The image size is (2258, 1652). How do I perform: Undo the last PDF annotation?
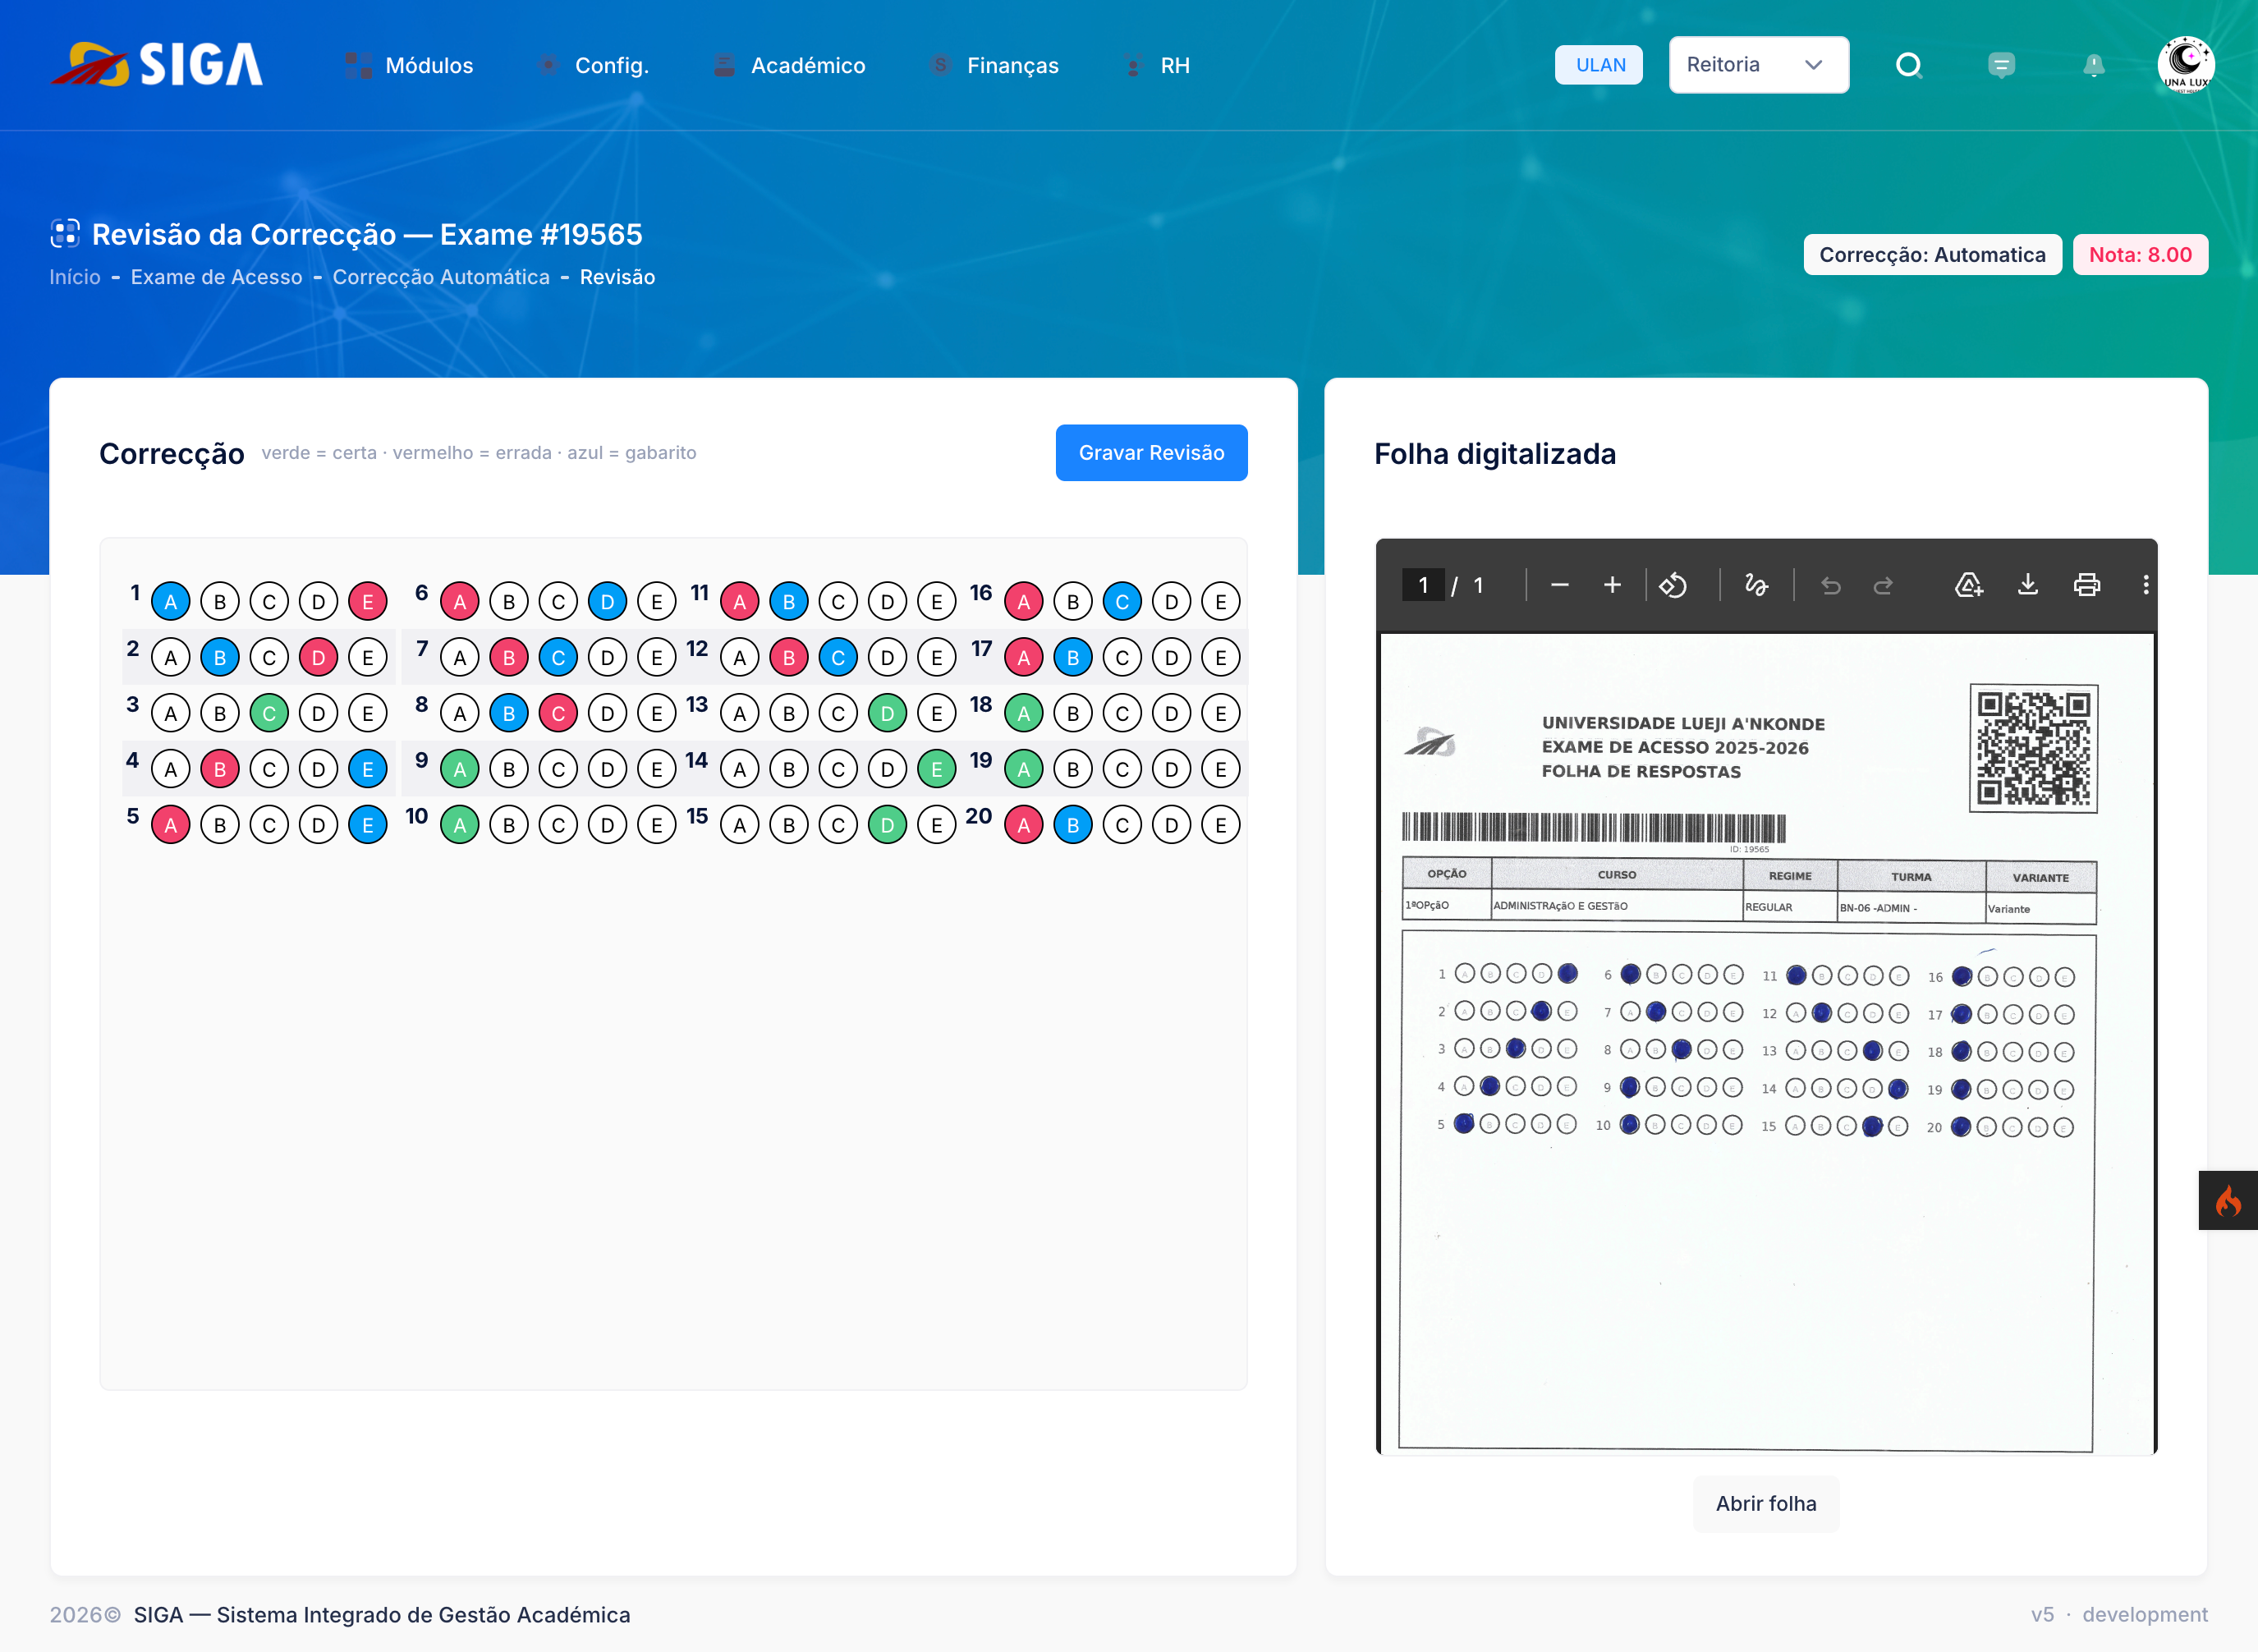[1830, 585]
